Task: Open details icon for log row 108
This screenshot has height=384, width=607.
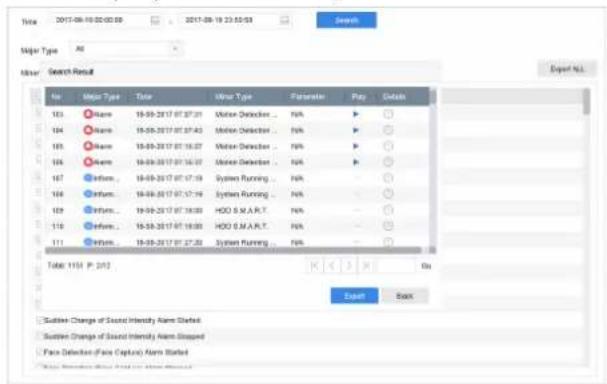Action: [388, 194]
